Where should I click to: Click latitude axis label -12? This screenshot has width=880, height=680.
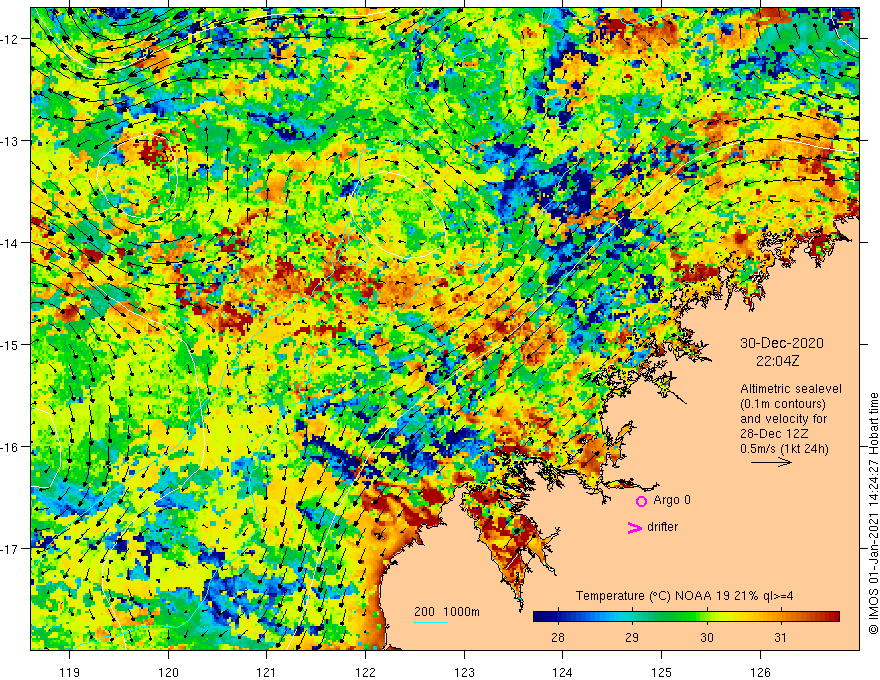tap(10, 39)
